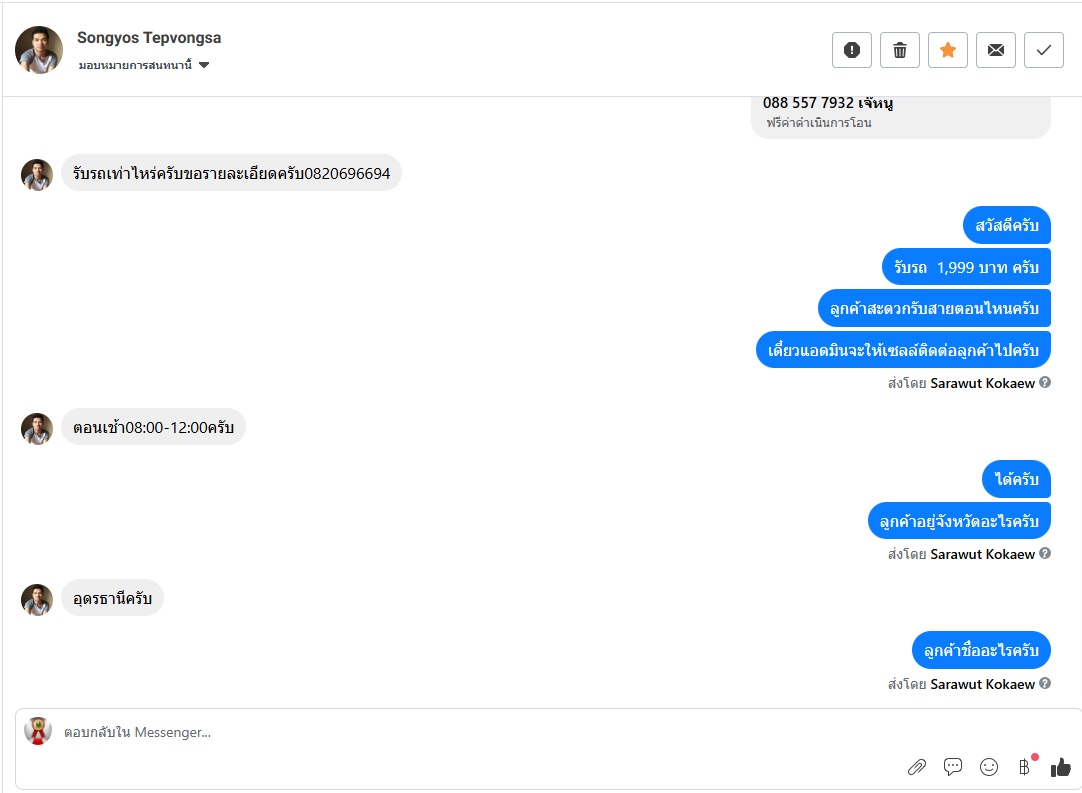This screenshot has height=793, width=1082.
Task: Mark conversation as spam with exclamation icon
Action: [852, 50]
